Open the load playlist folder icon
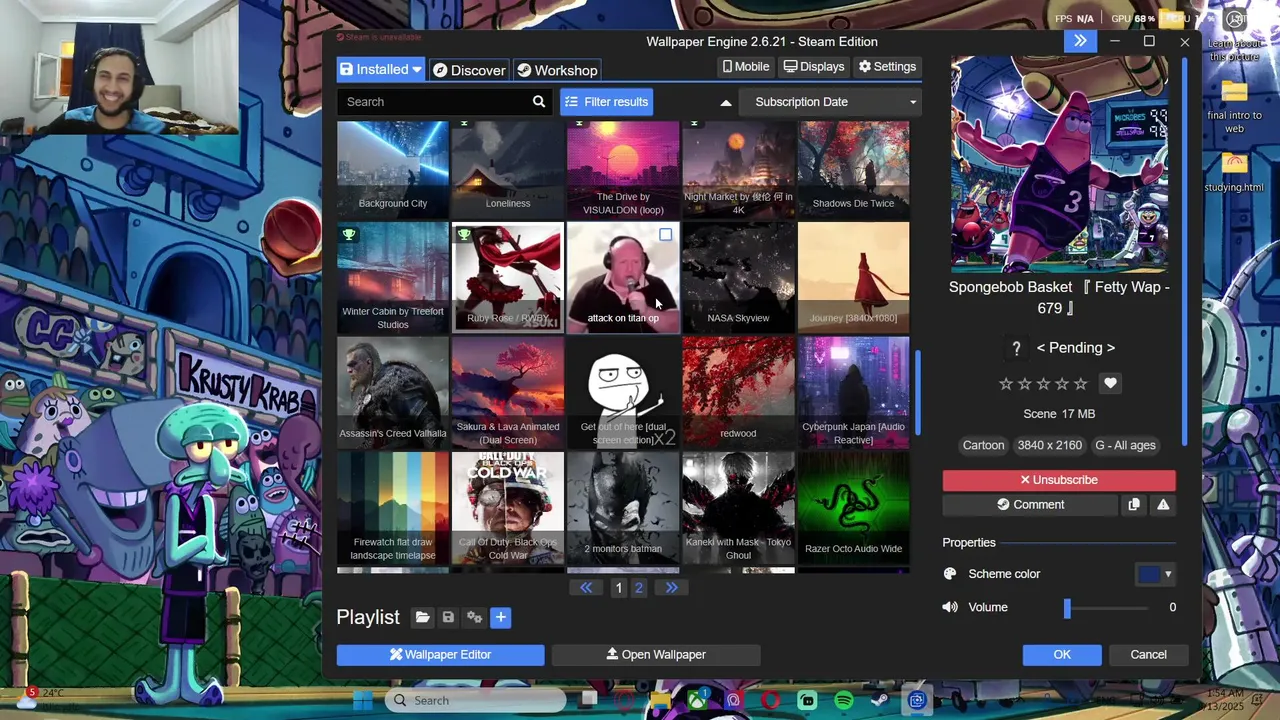1280x720 pixels. pyautogui.click(x=422, y=618)
